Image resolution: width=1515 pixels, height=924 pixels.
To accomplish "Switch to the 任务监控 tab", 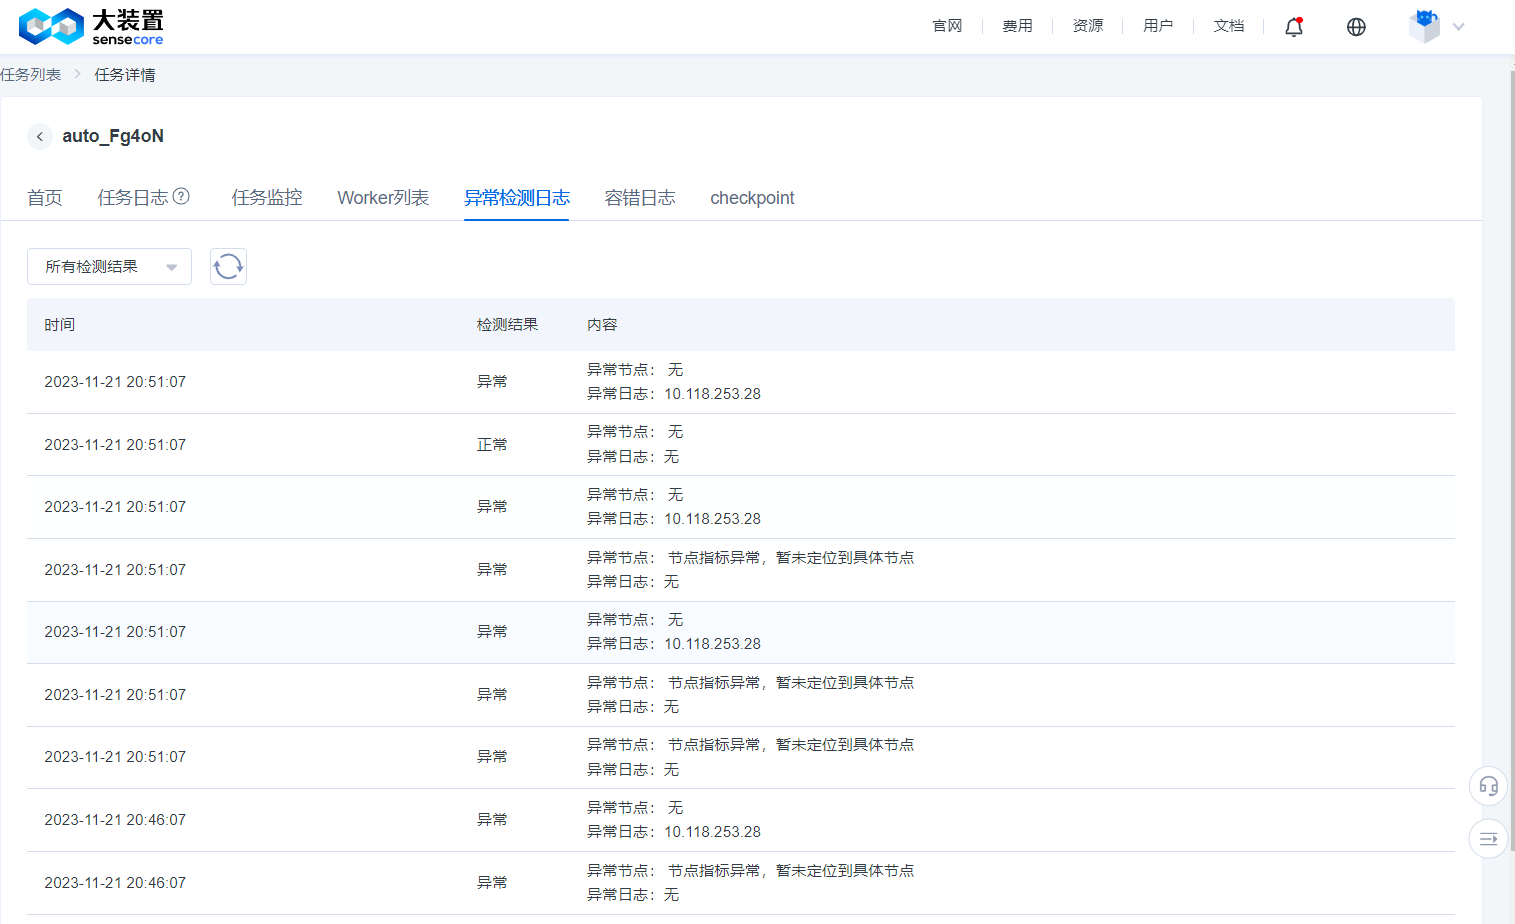I will 267,198.
